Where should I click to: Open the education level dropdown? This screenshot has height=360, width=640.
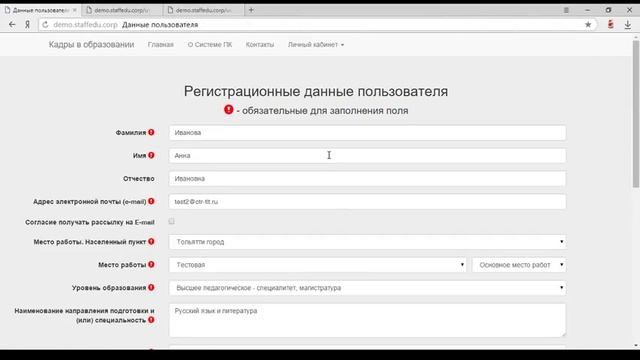point(367,288)
